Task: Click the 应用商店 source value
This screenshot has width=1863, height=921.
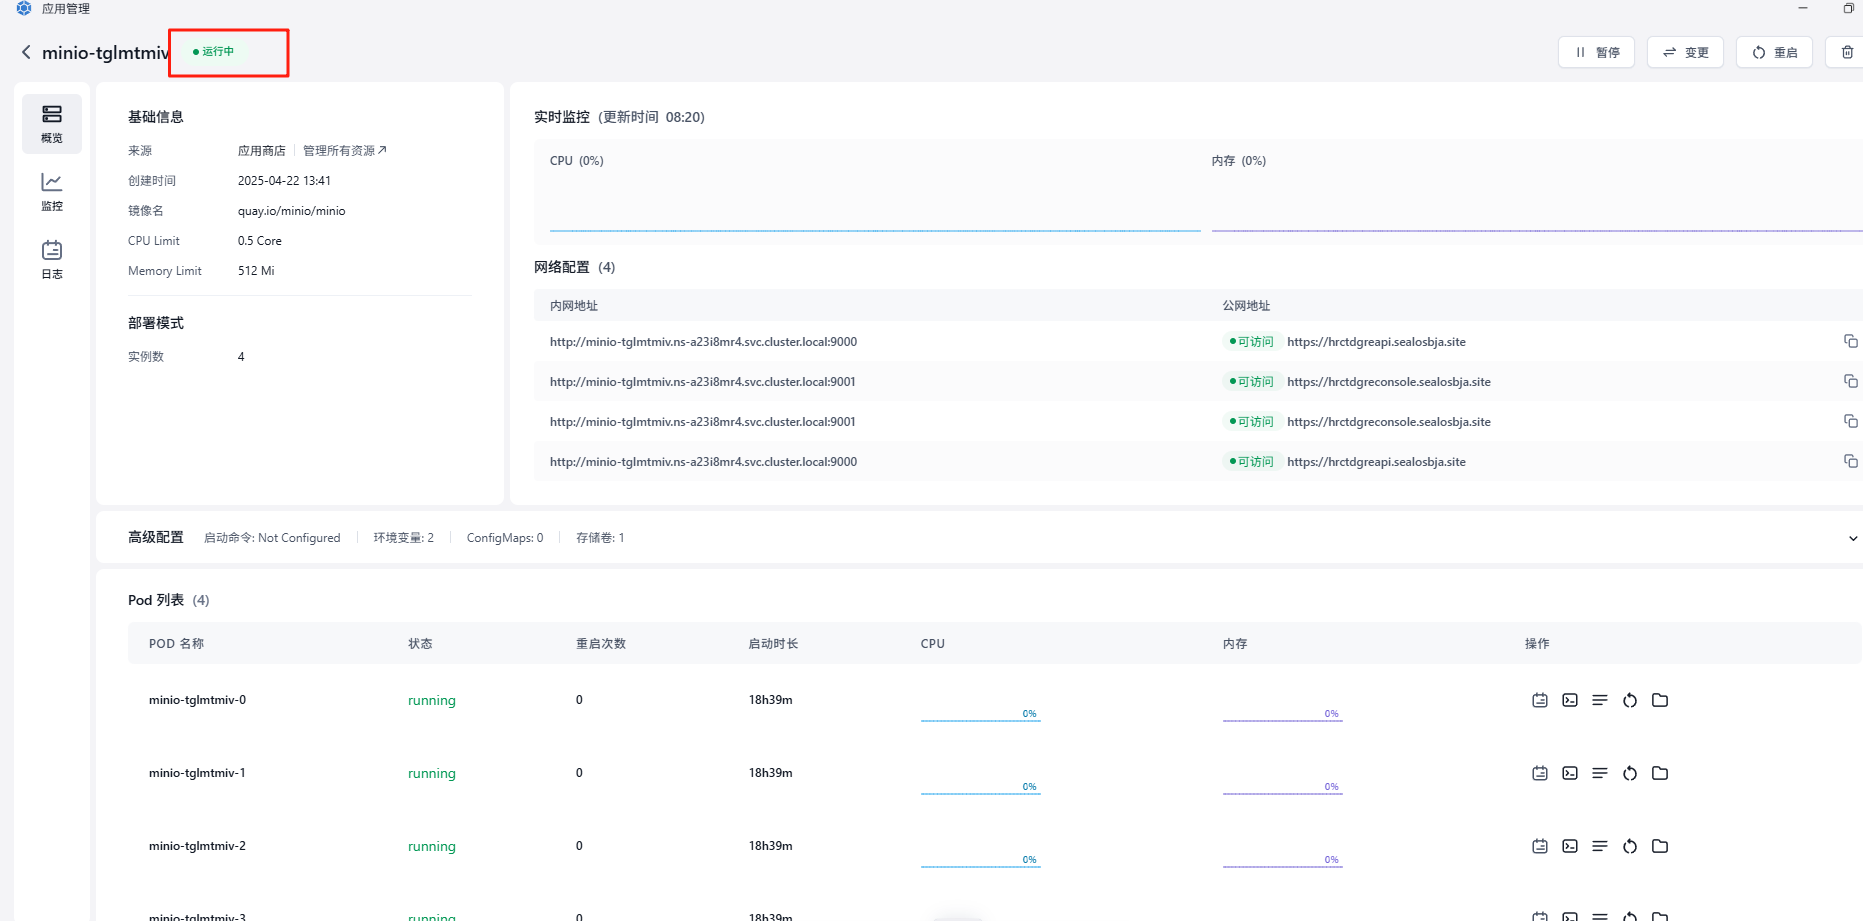Action: [261, 151]
